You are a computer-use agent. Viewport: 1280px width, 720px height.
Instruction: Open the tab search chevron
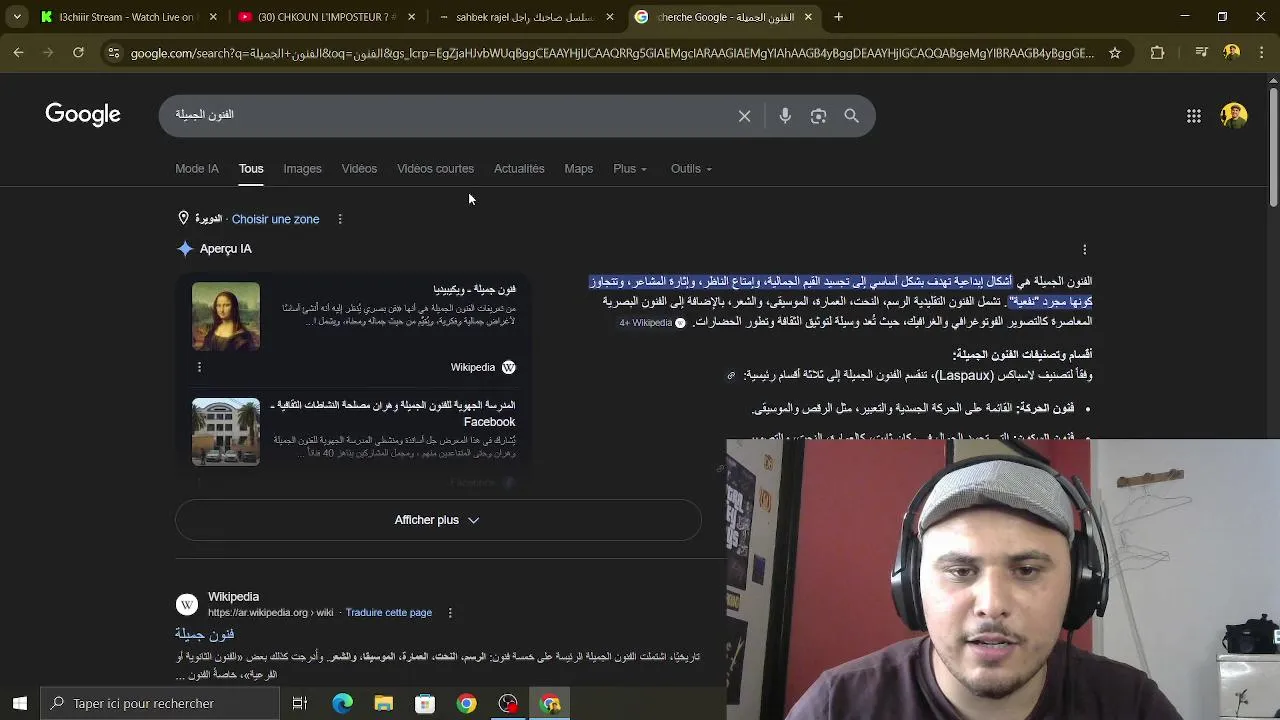(x=17, y=17)
